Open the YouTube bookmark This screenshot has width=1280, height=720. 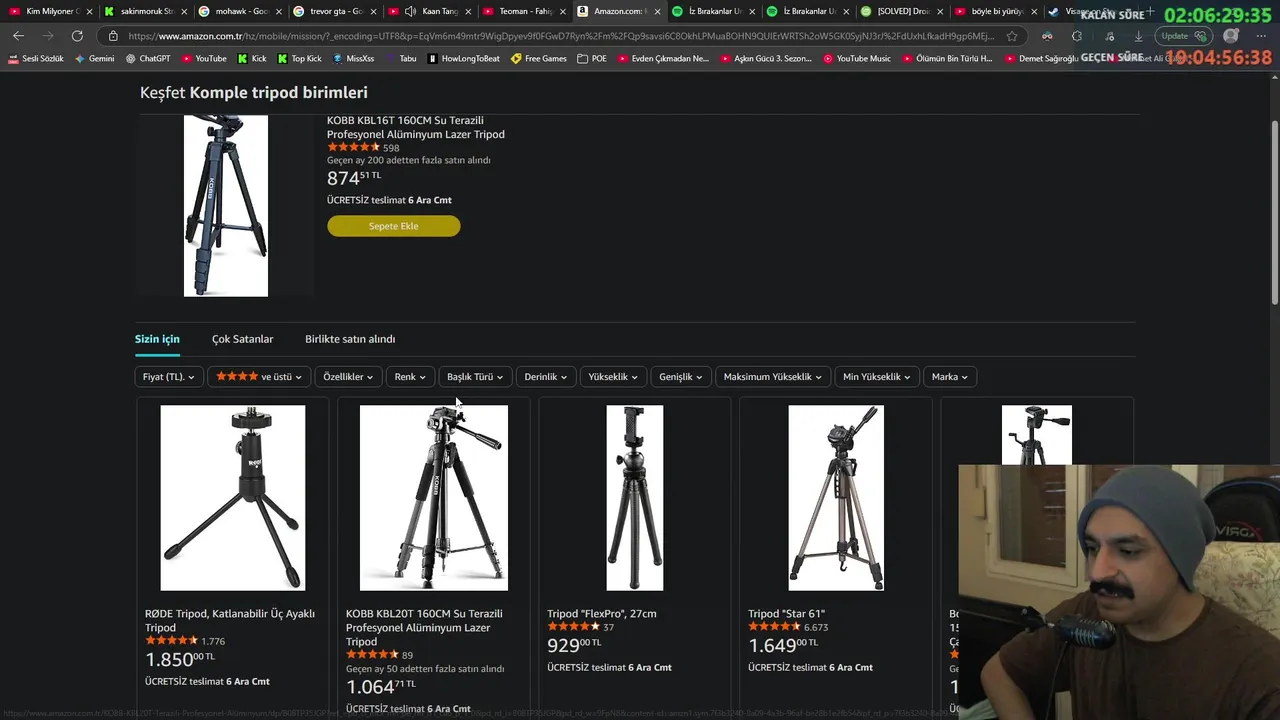(x=203, y=59)
